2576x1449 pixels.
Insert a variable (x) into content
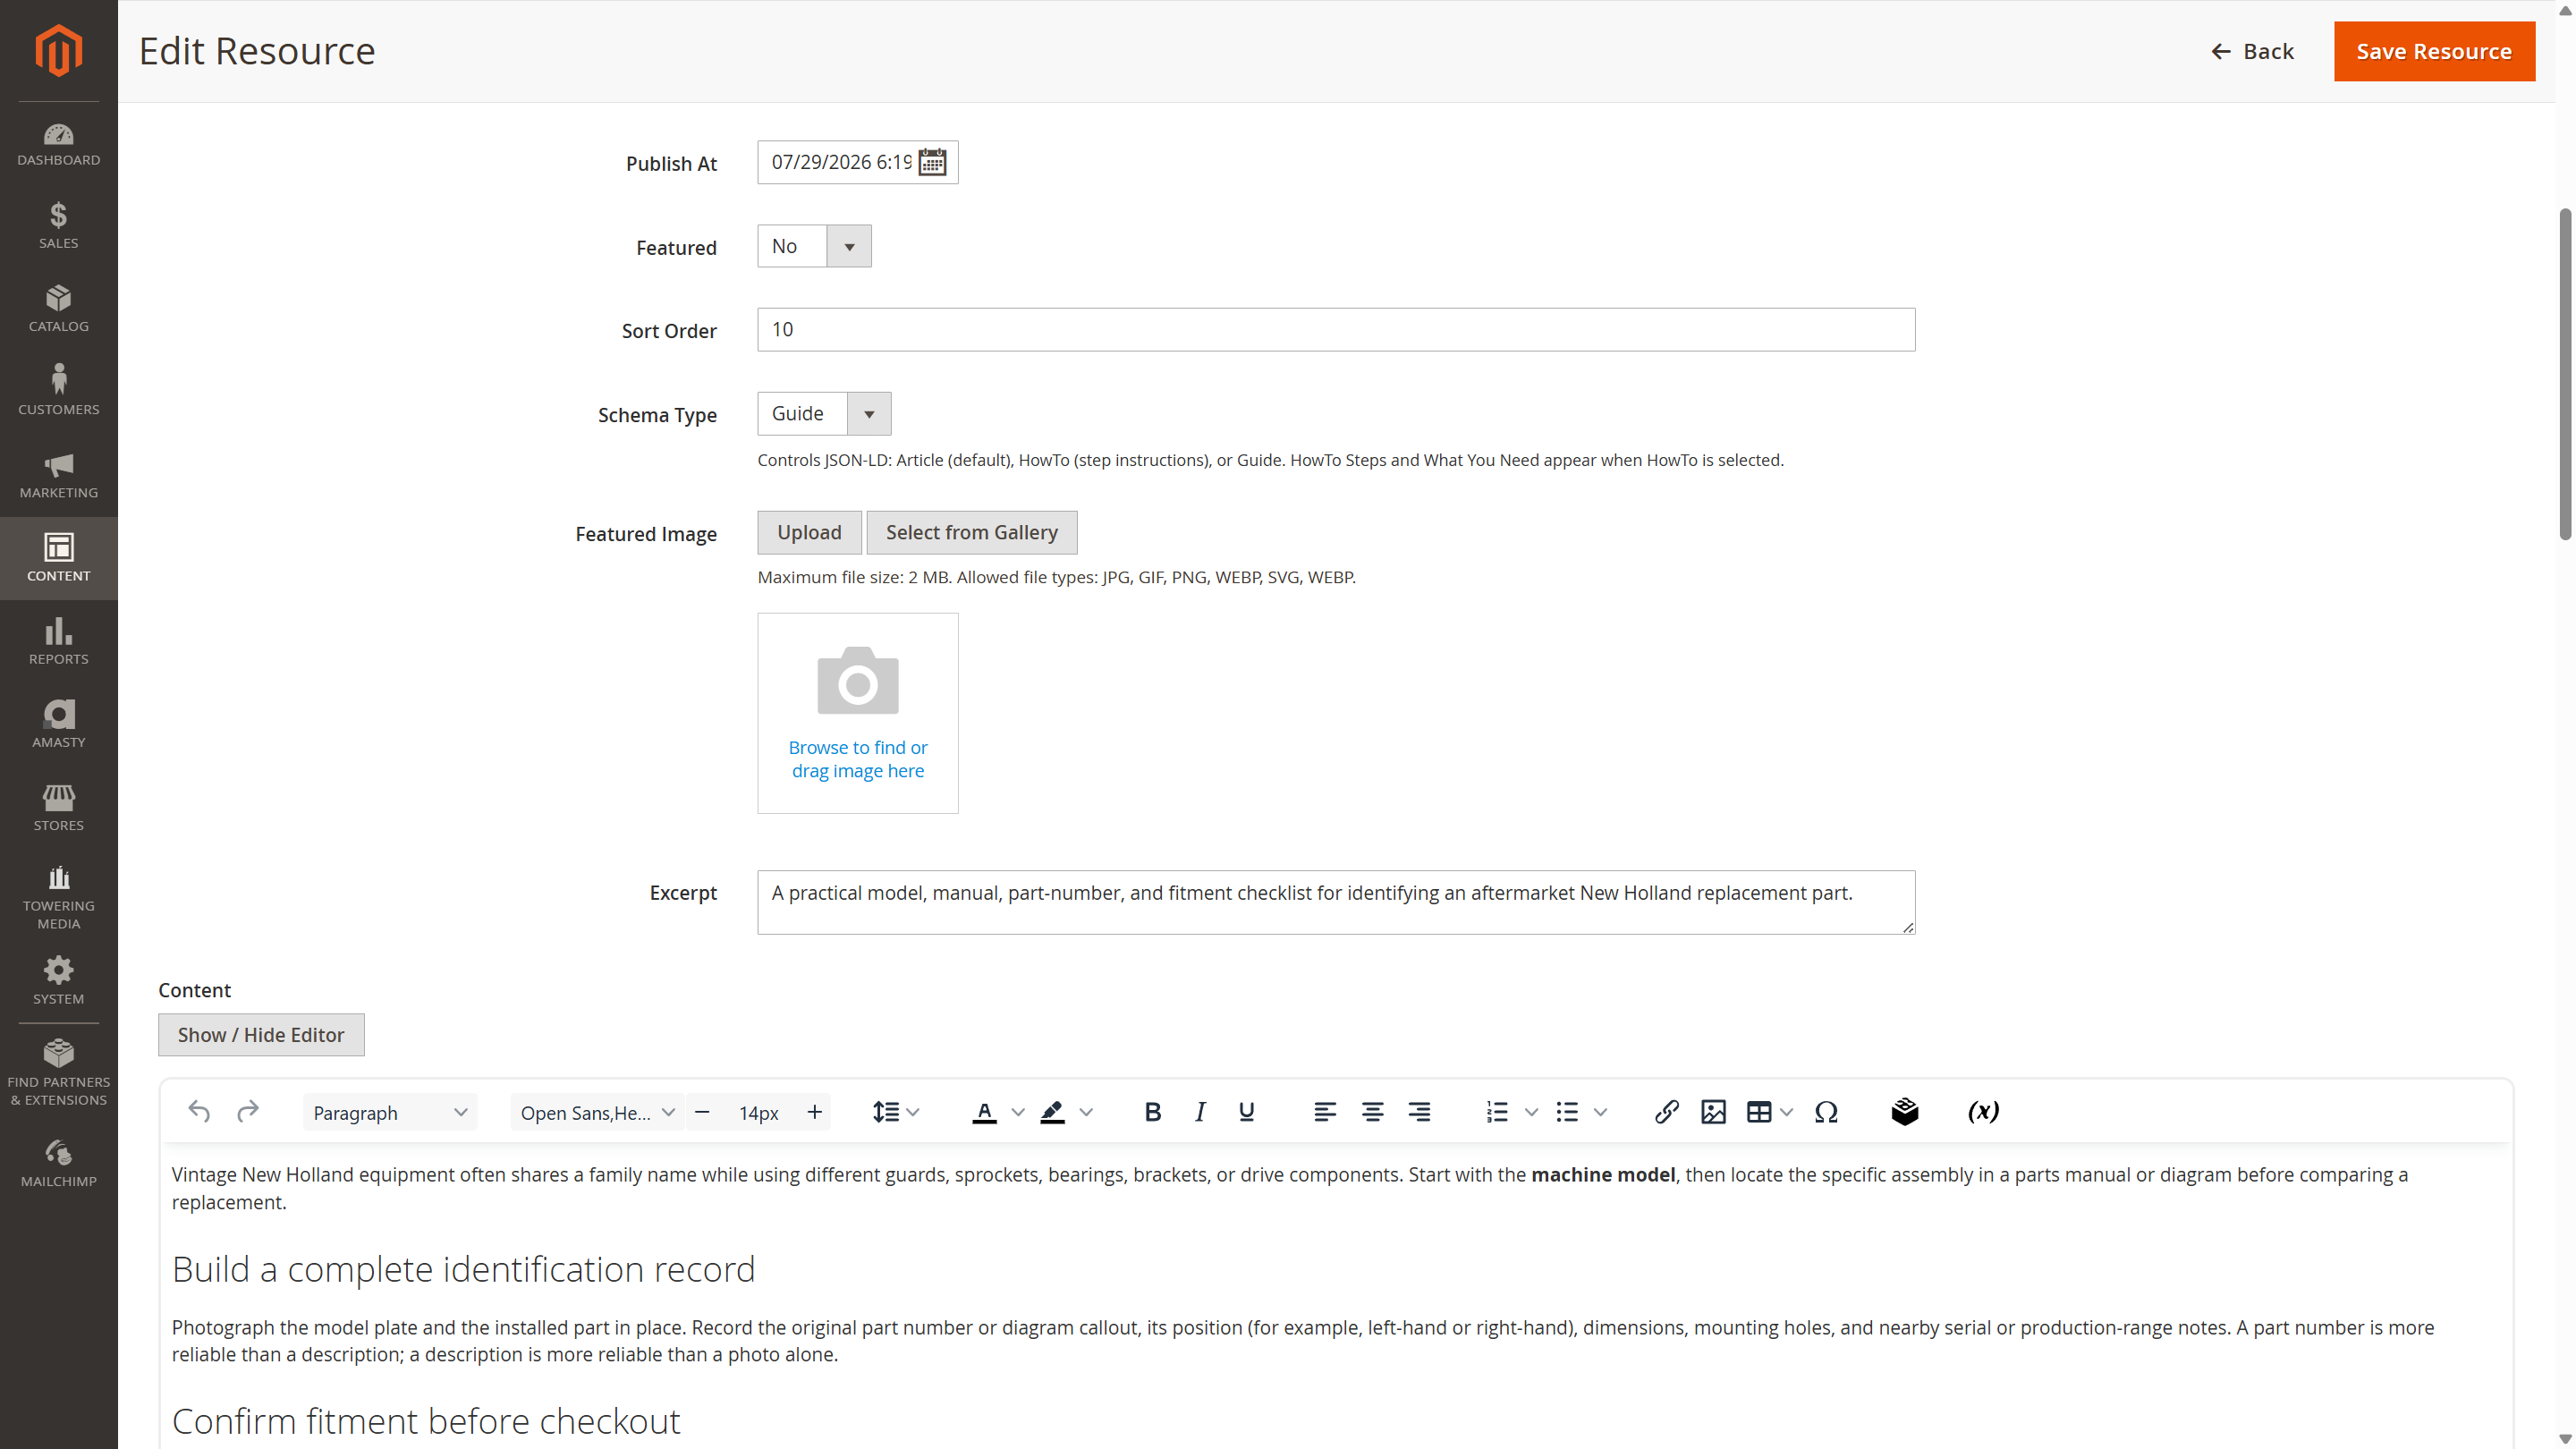(x=1983, y=1112)
